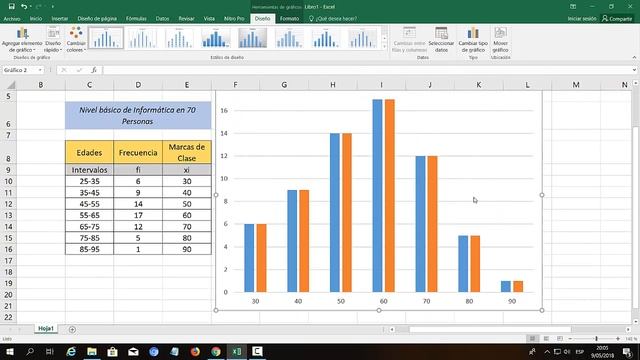Click the horizontal scrollbar
This screenshot has height=360, width=640.
pos(490,329)
